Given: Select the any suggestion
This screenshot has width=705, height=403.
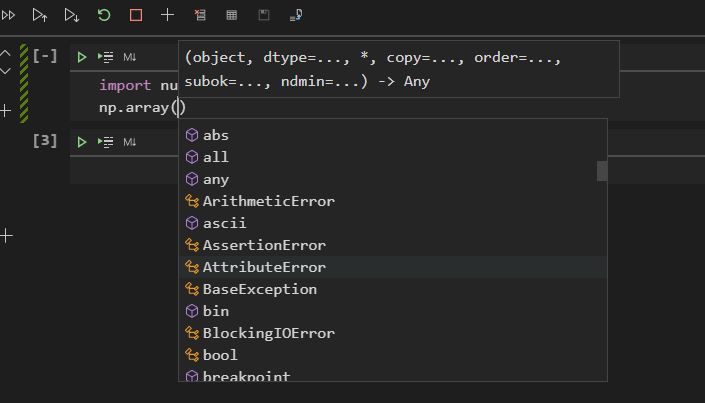Looking at the screenshot, I should [x=393, y=179].
